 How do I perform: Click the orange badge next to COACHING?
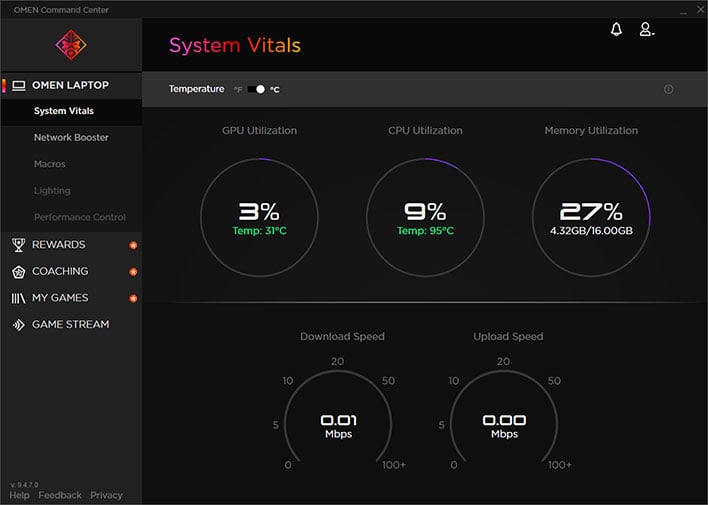[133, 272]
